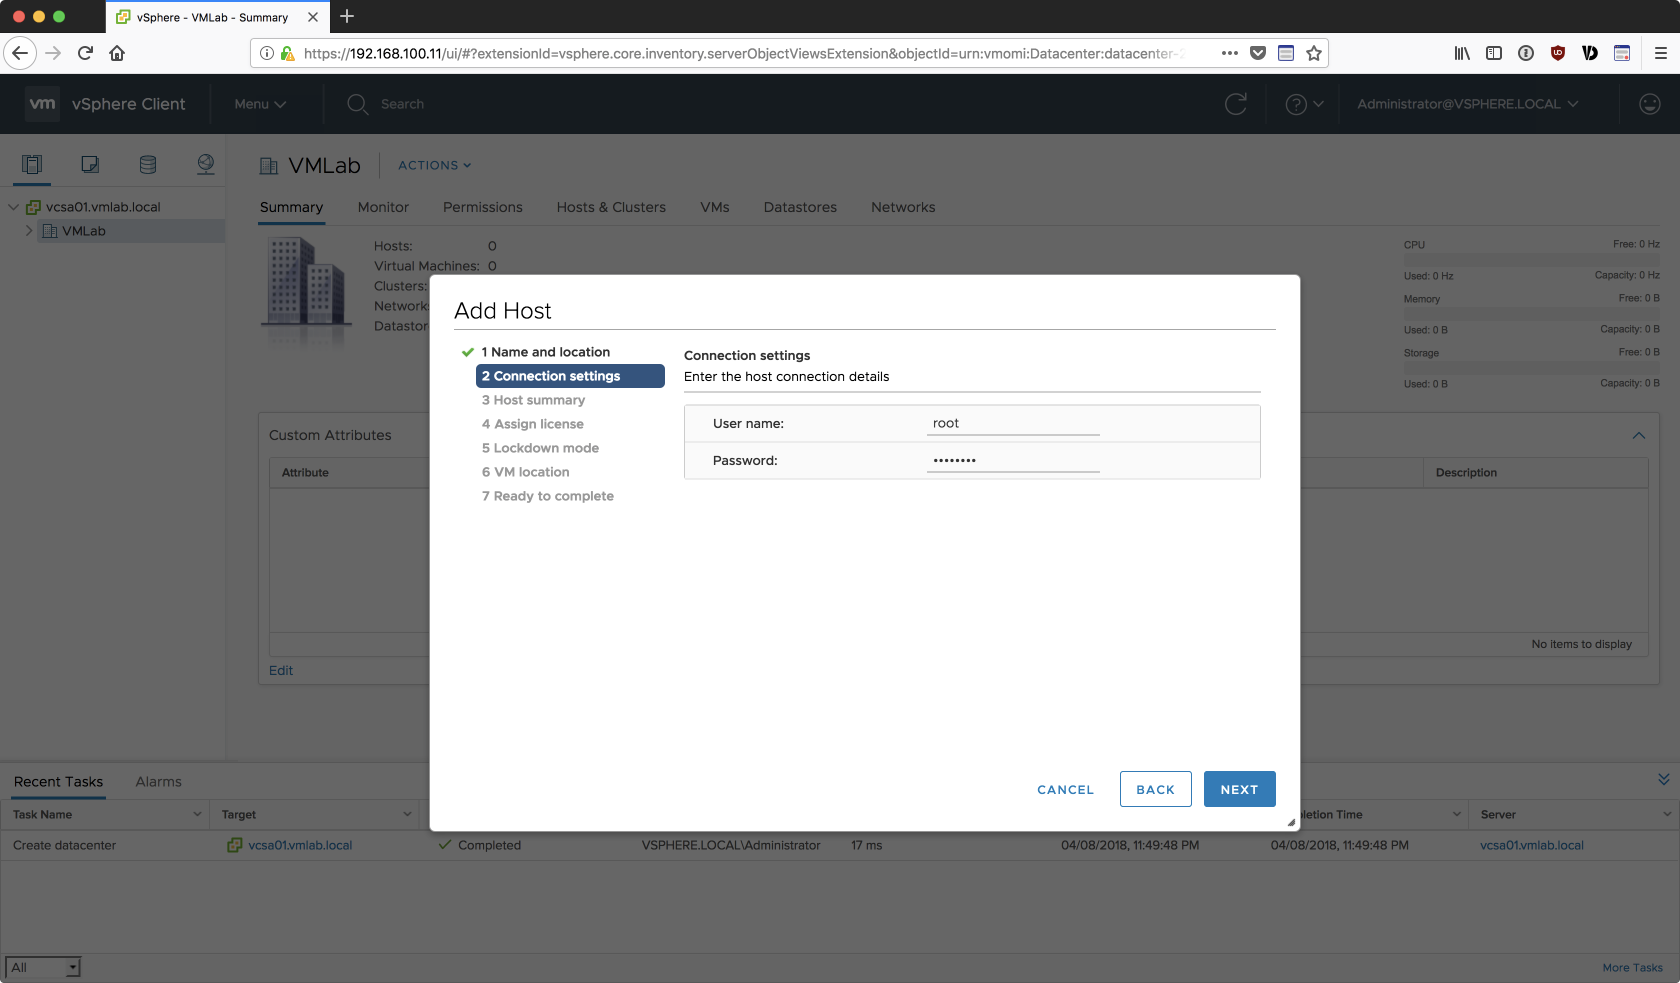The height and width of the screenshot is (983, 1680).
Task: Expand the VMLab datacenter tree node
Action: pos(29,231)
